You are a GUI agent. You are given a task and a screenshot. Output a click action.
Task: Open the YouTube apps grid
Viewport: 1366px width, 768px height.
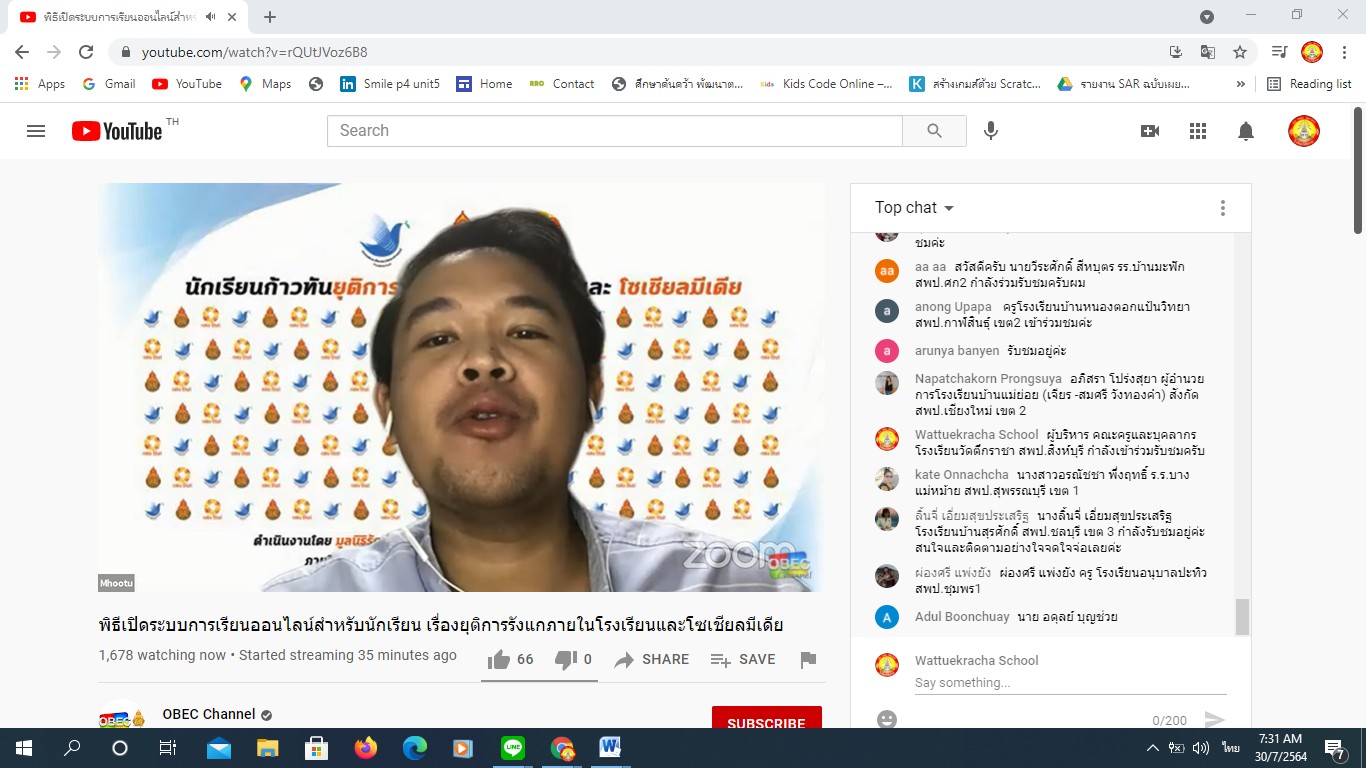pos(1198,131)
